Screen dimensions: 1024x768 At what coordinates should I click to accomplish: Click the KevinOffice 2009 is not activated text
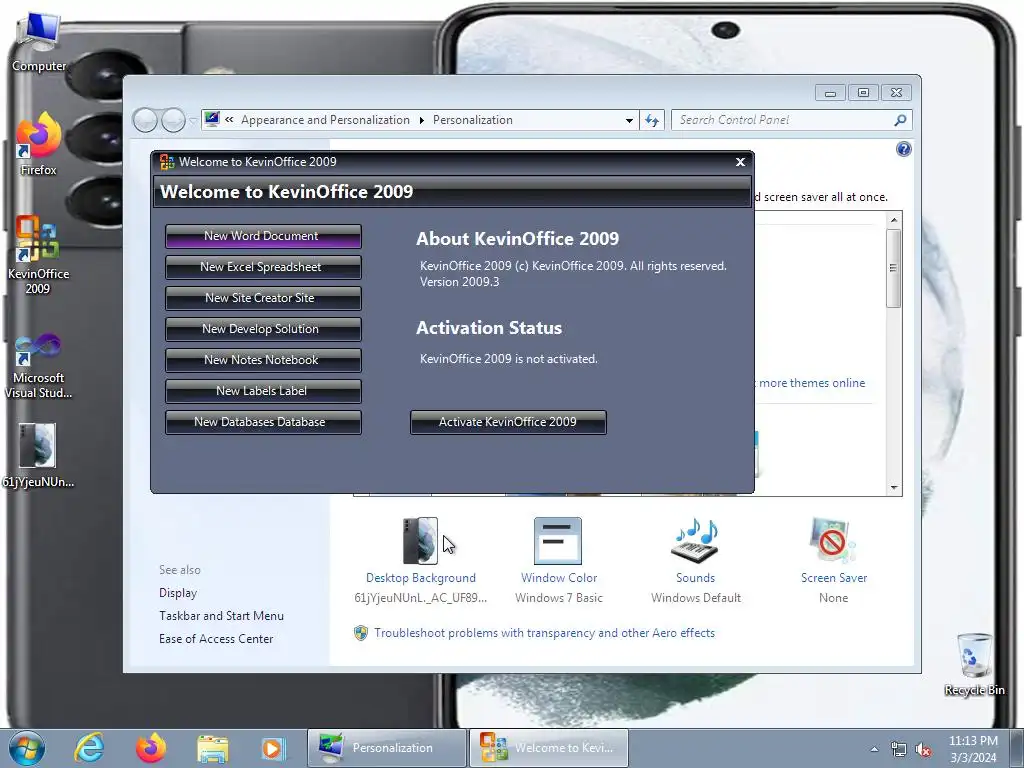click(509, 359)
